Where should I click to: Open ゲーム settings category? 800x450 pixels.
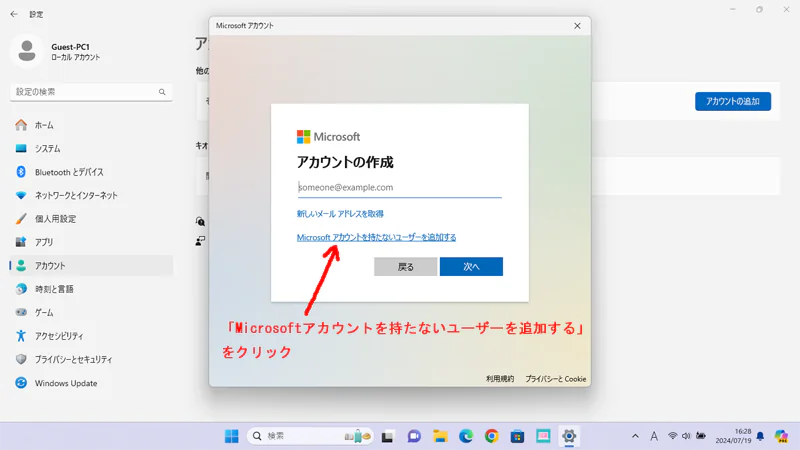coord(91,313)
